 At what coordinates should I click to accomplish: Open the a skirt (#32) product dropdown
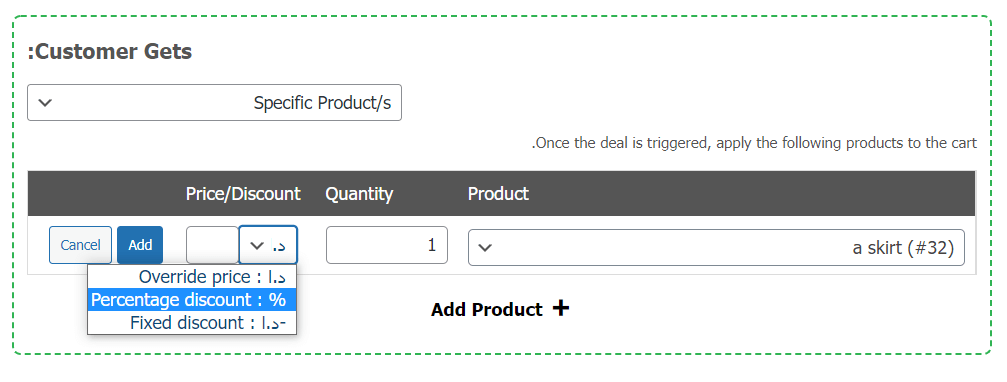pyautogui.click(x=716, y=247)
